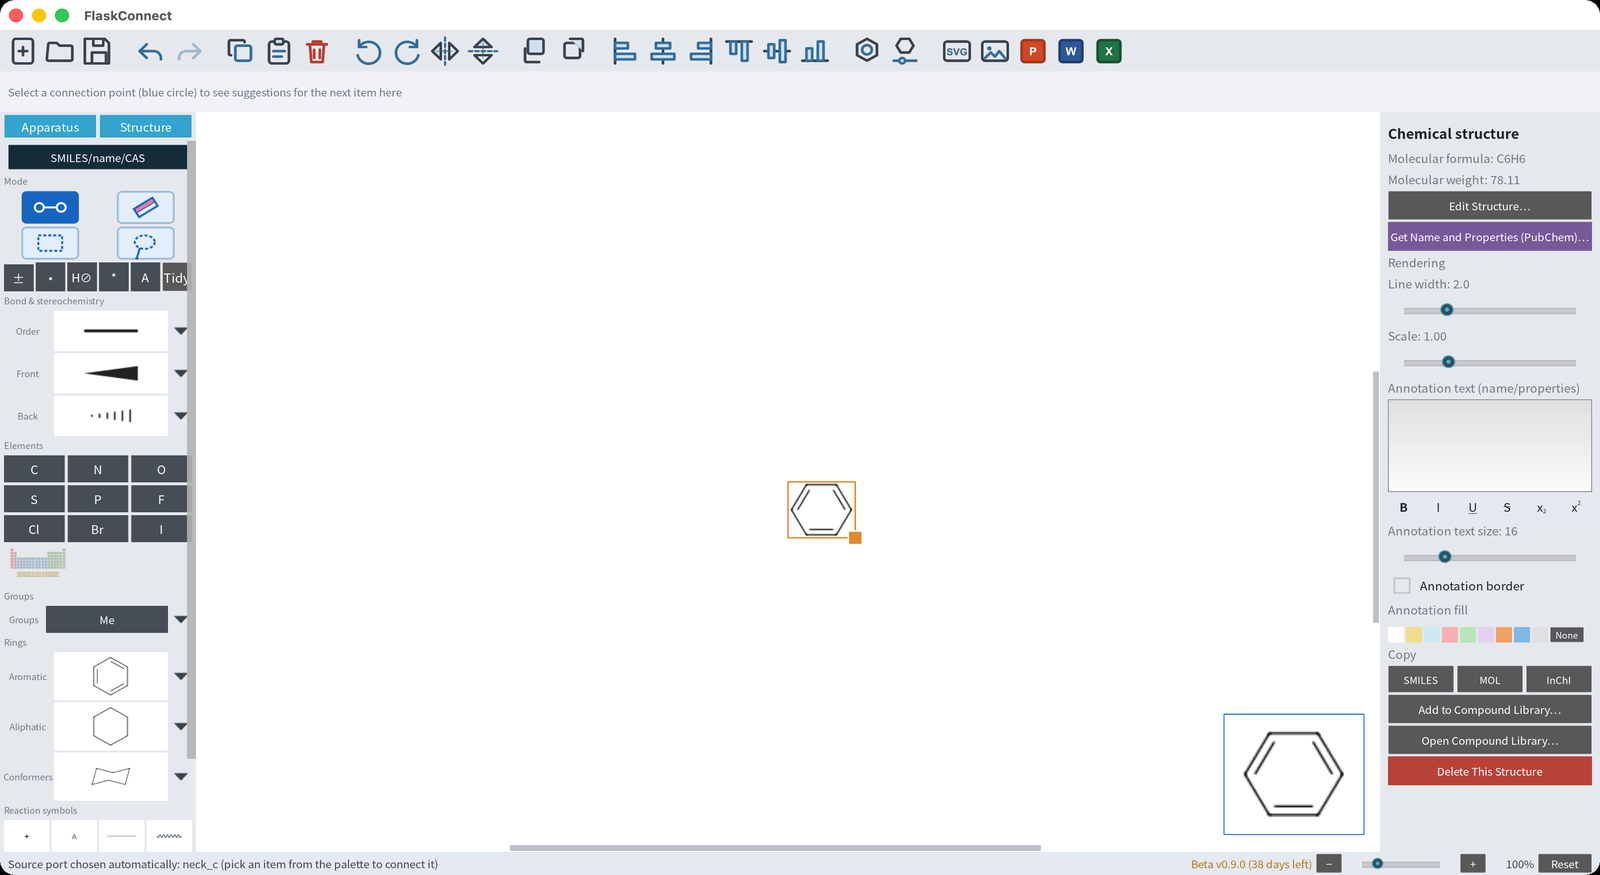Switch to the Apparatus tab
This screenshot has height=875, width=1600.
[50, 127]
